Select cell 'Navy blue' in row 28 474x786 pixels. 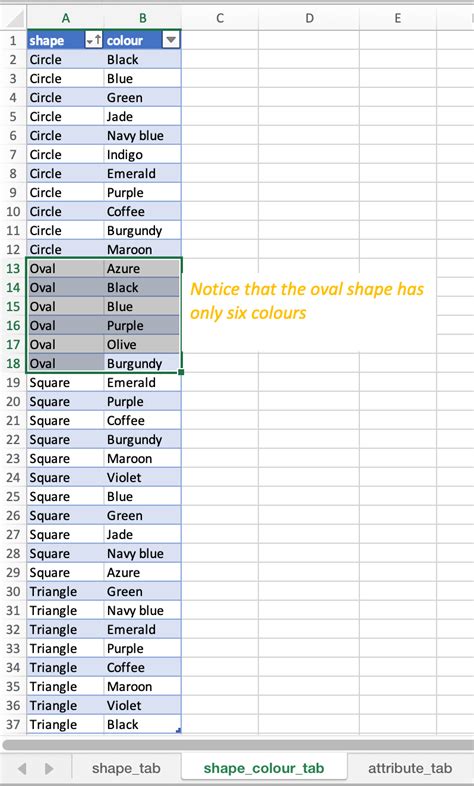[x=143, y=553]
